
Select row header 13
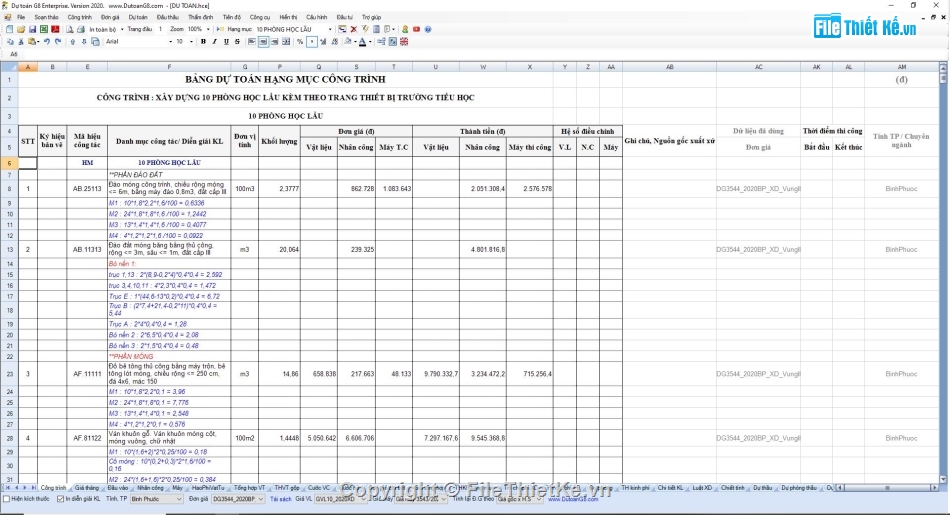point(9,250)
